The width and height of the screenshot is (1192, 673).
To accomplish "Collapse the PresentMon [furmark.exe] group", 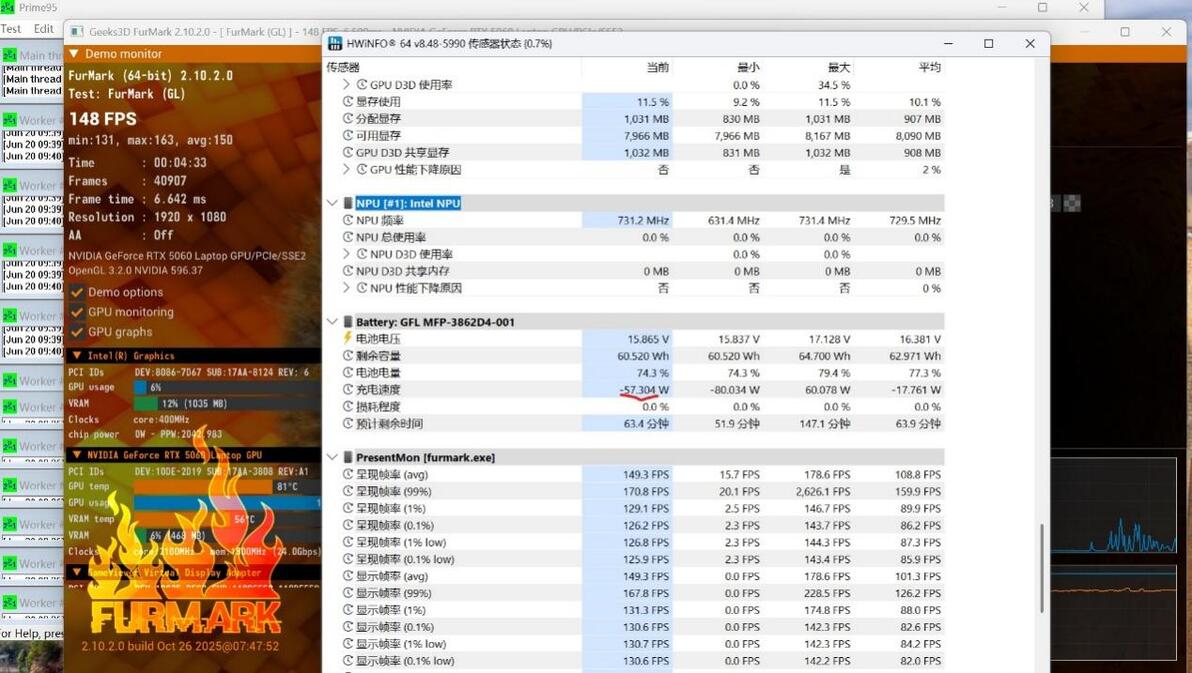I will click(332, 457).
